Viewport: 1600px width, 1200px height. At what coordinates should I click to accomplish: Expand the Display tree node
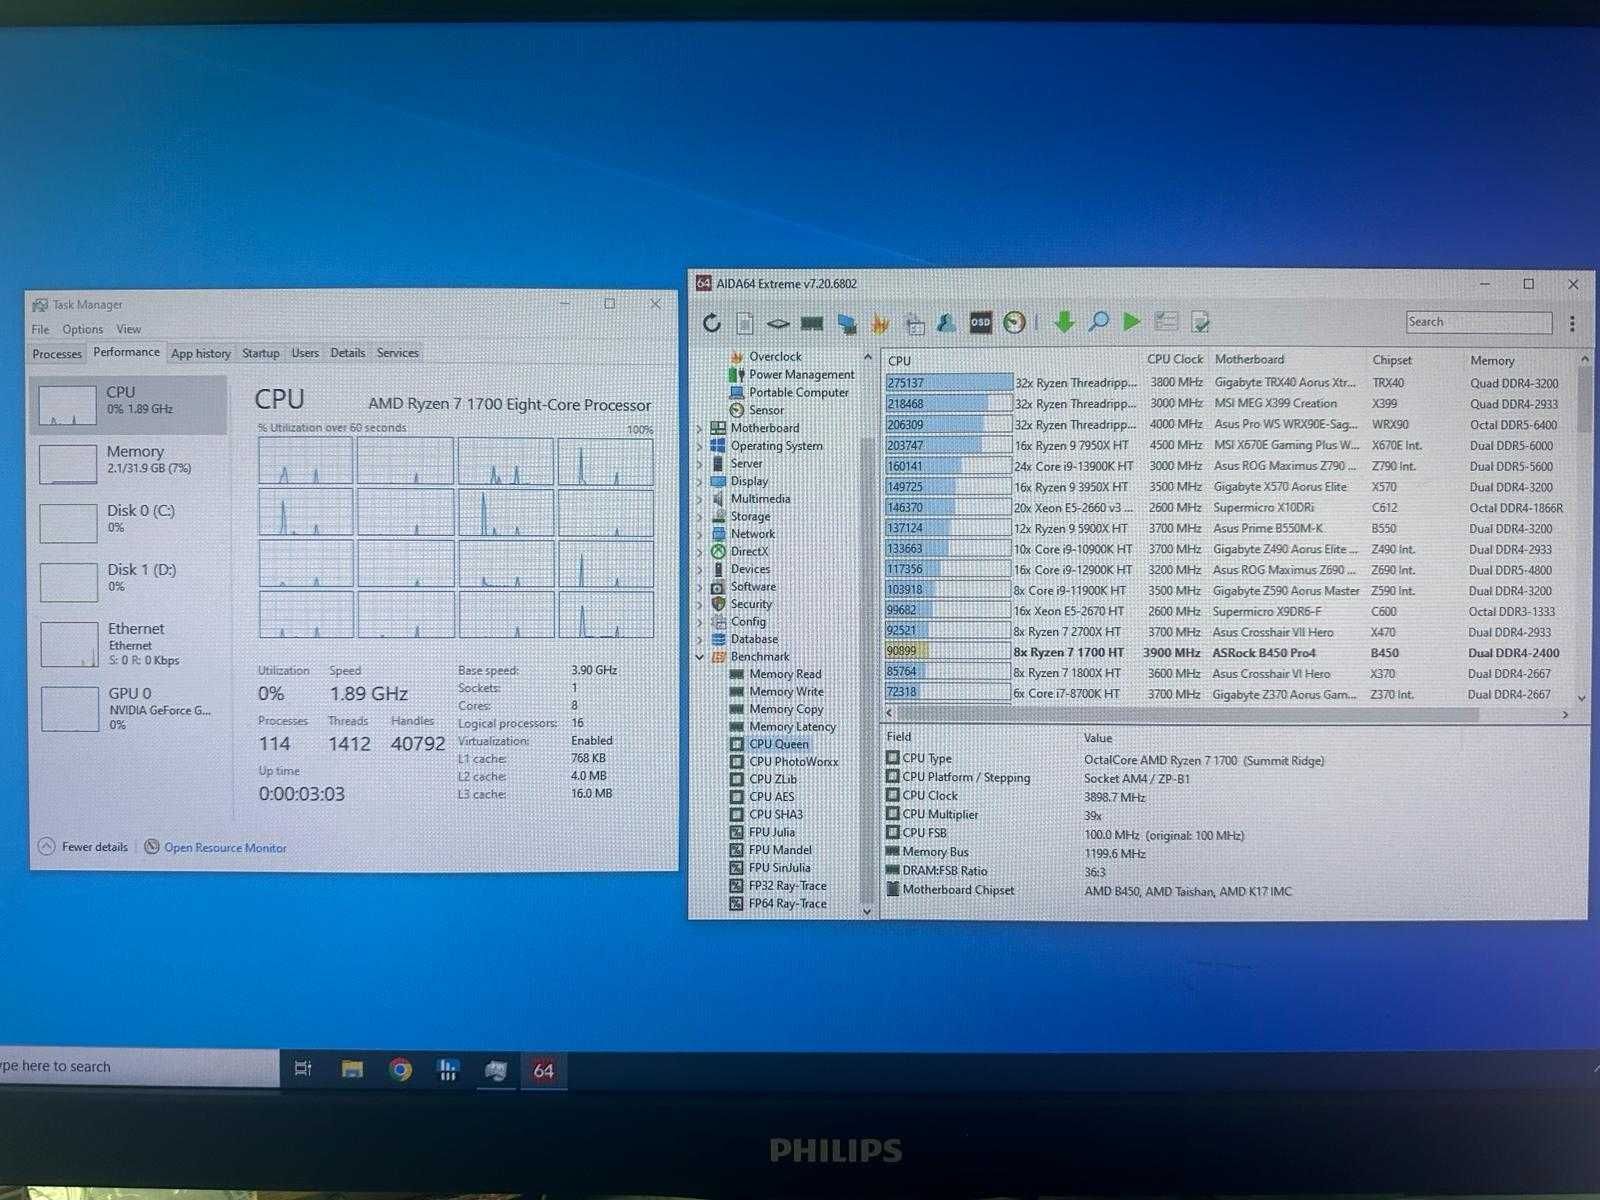pos(699,481)
